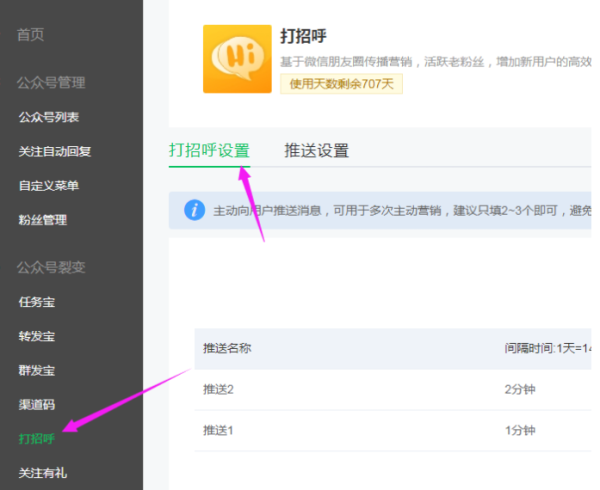The image size is (600, 490).
Task: Click the 打招呼 page title
Action: (303, 36)
